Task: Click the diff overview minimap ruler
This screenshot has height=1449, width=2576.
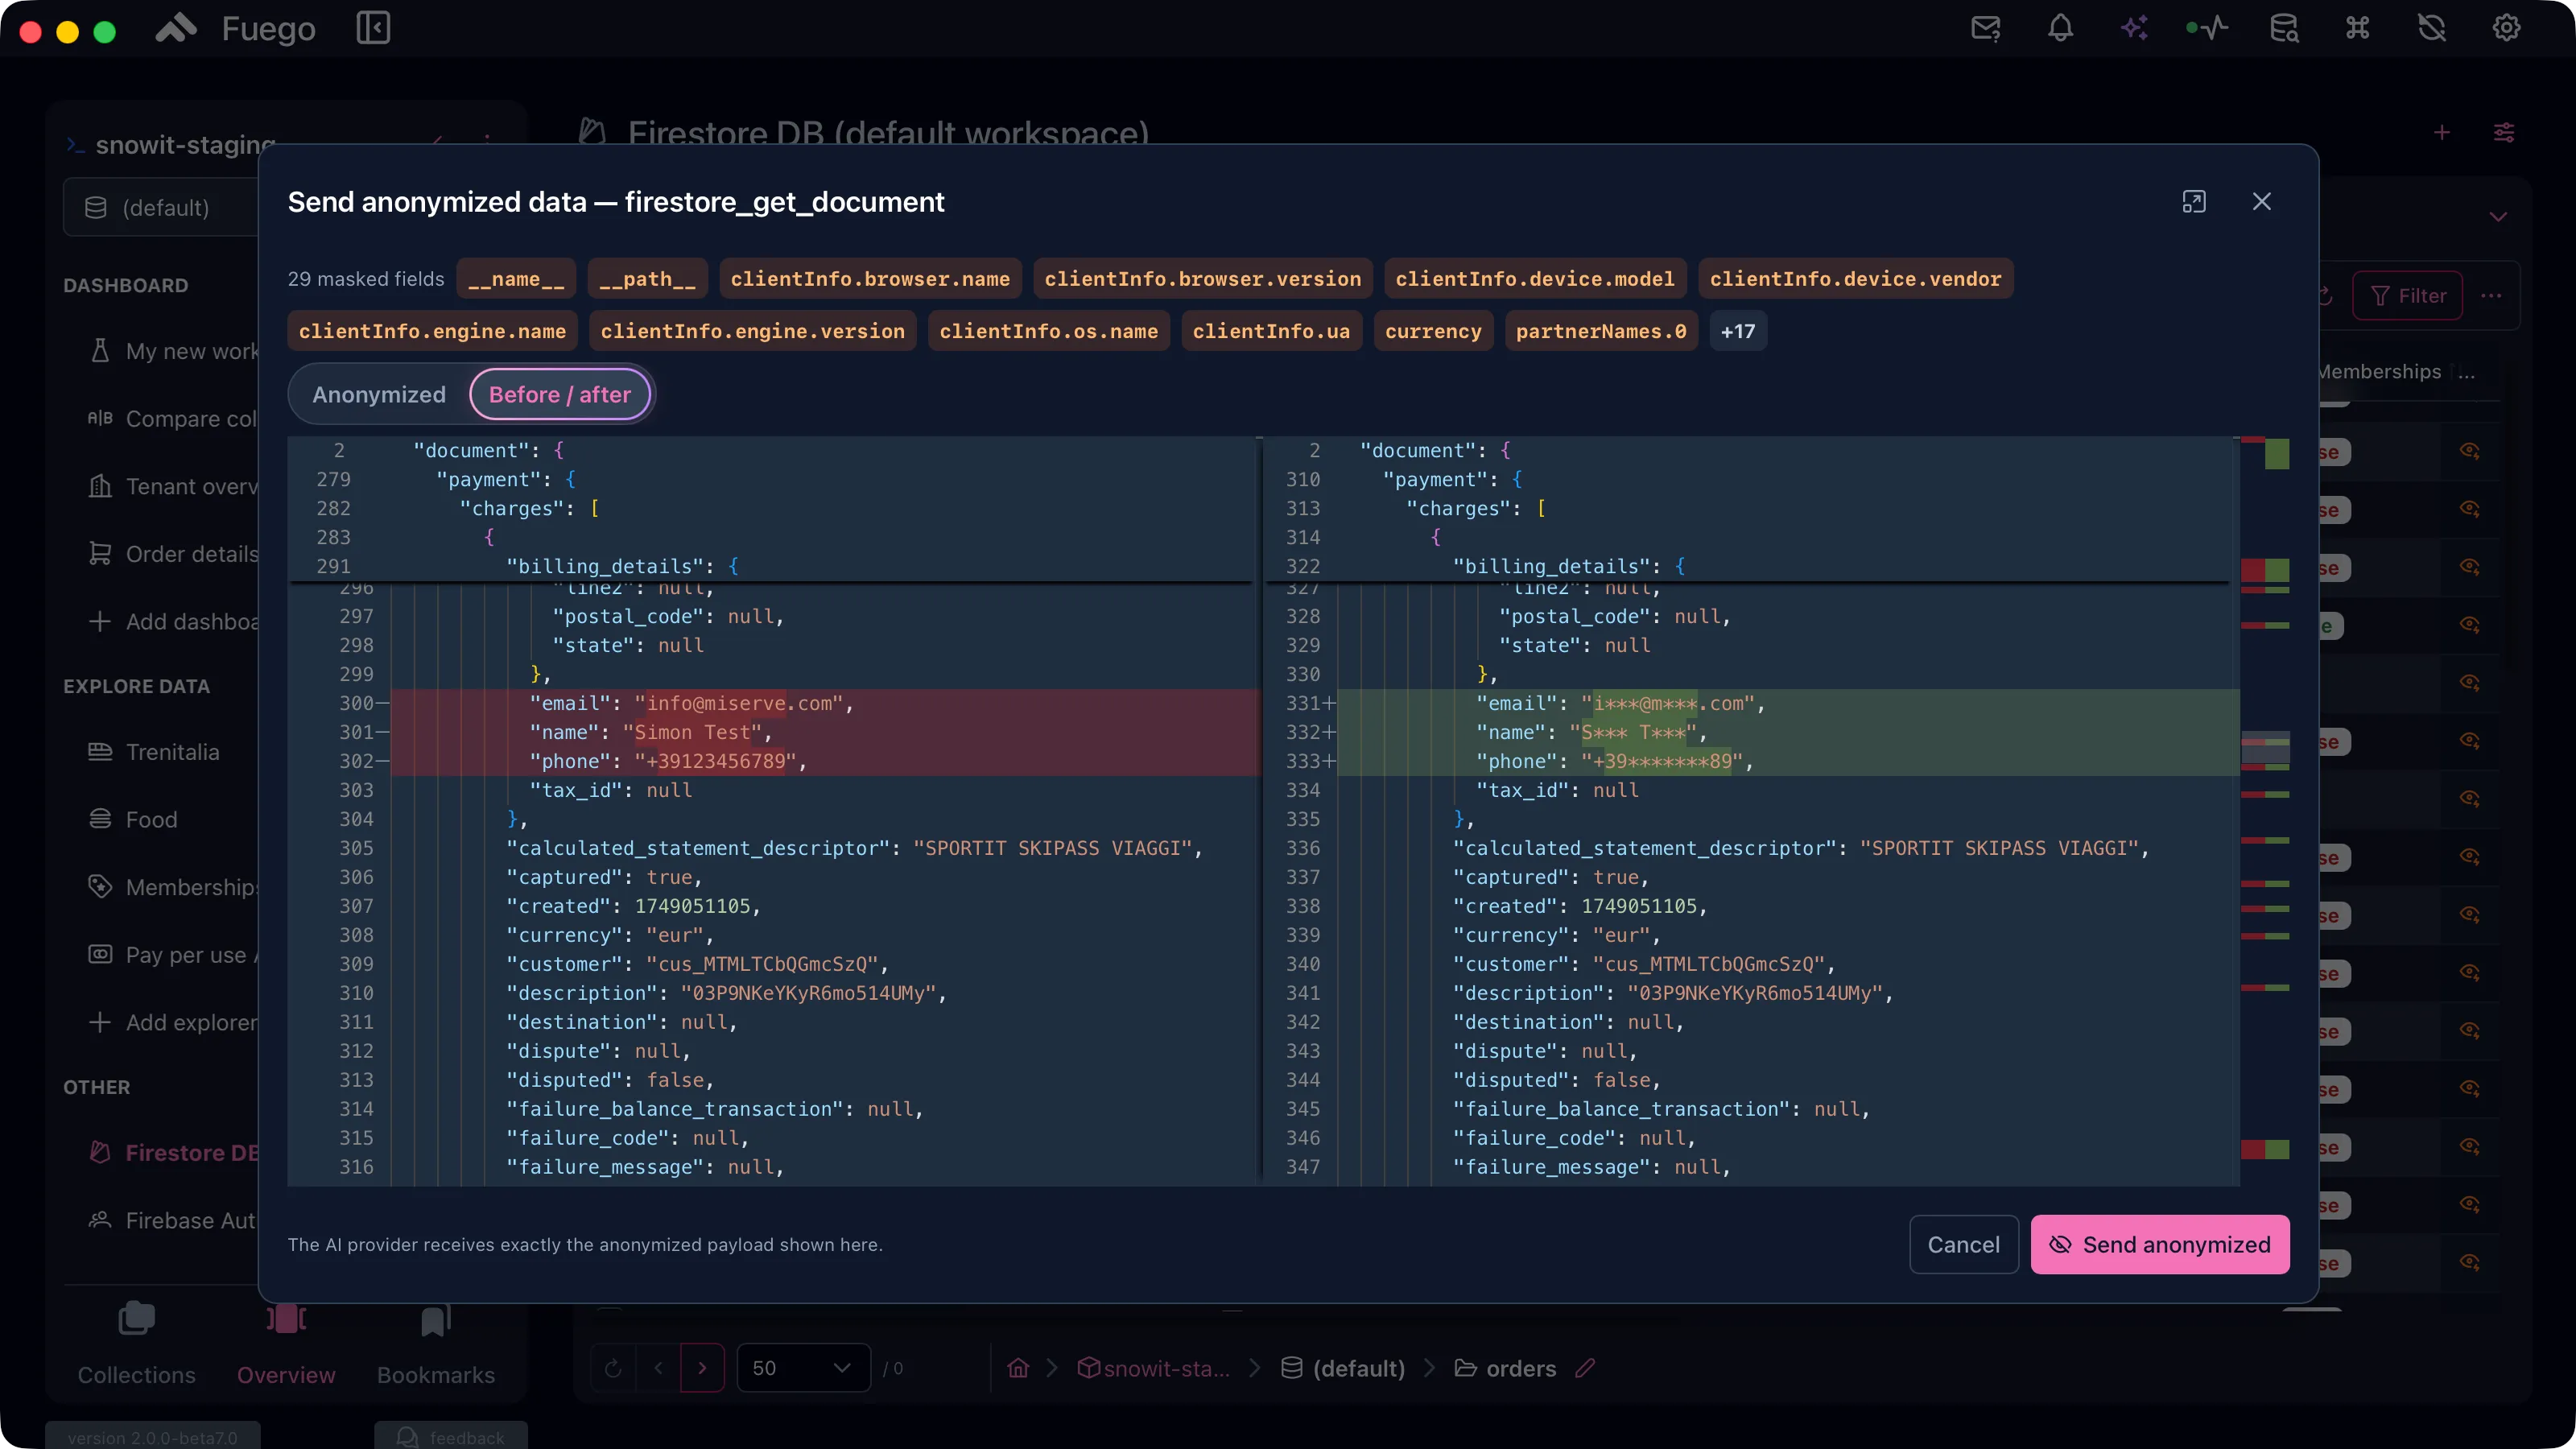Action: (2265, 811)
